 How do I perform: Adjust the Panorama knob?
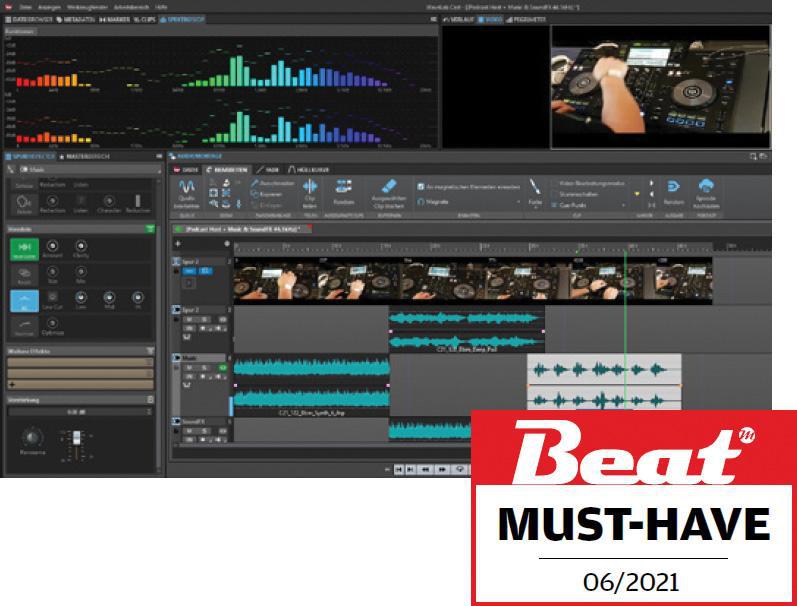click(x=32, y=437)
